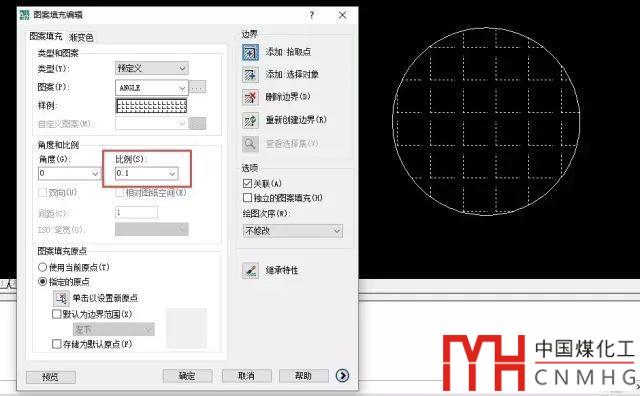Screen dimensions: 640x396
Task: Select the Use current origin (使用当前原点) radio button
Action: tap(42, 267)
